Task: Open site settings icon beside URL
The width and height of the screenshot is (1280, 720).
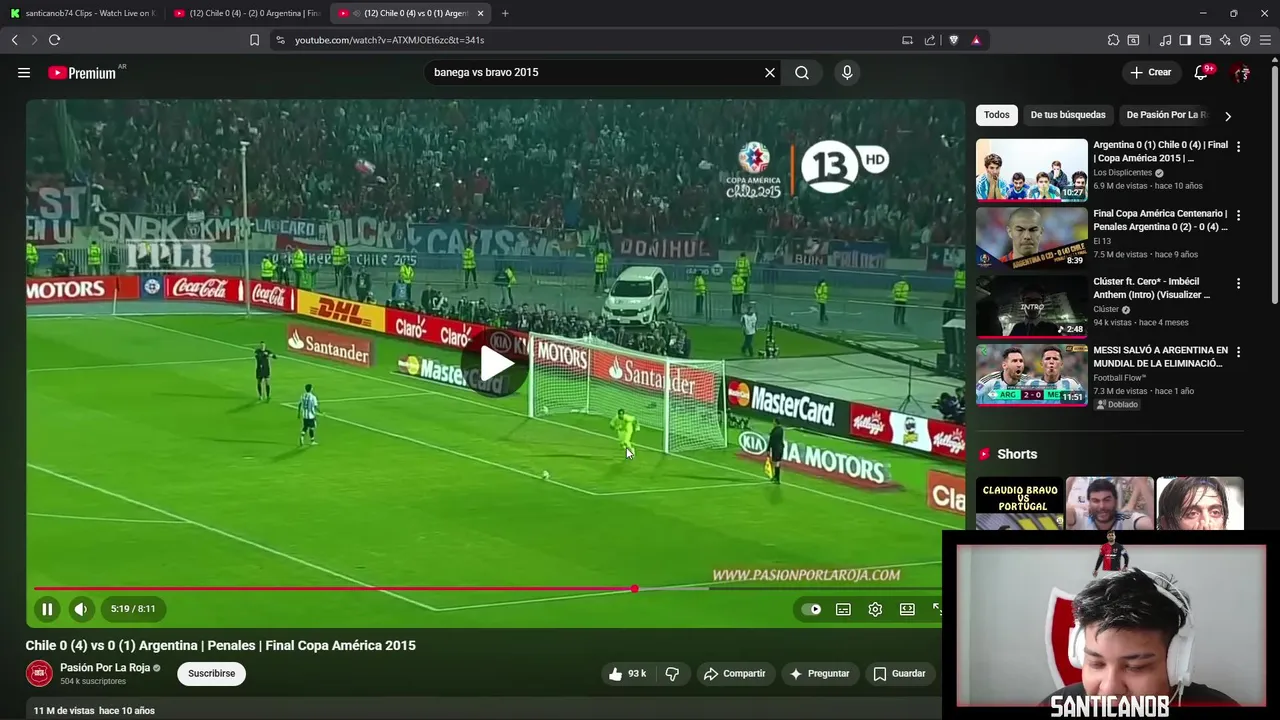Action: [x=280, y=40]
